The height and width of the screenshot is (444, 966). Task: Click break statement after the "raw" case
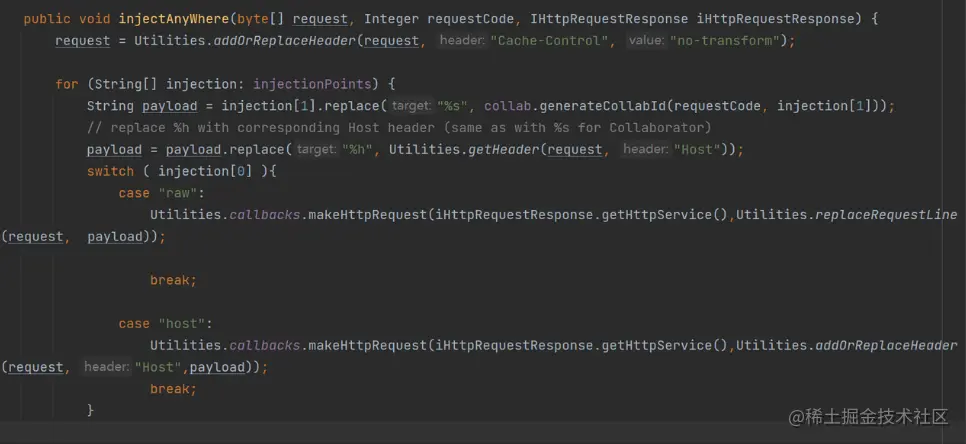[173, 280]
